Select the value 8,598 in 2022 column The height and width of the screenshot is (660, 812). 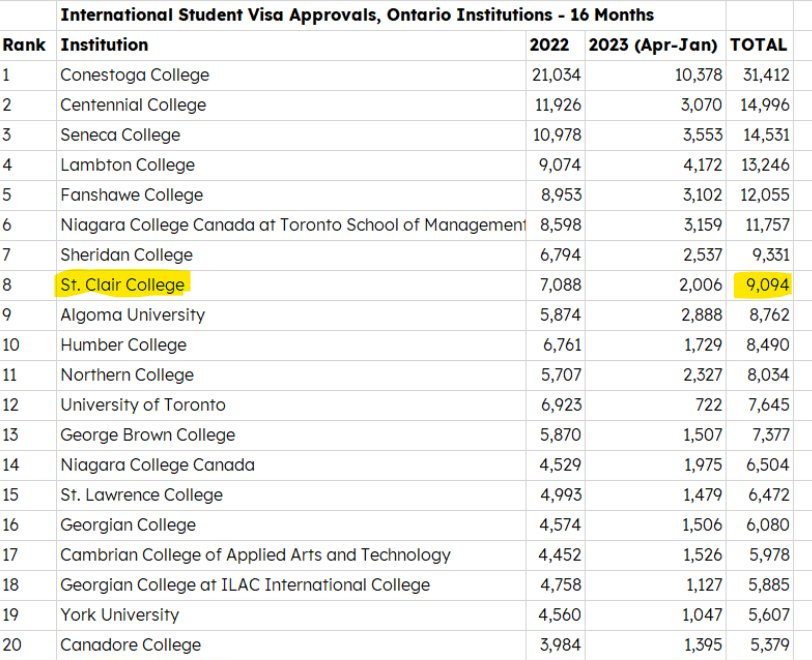[555, 225]
